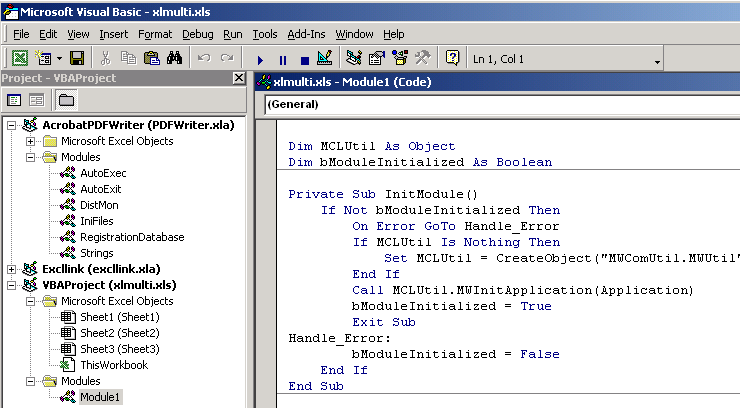Select Module1 in project tree
Screen dimensions: 740x410
click(x=100, y=397)
